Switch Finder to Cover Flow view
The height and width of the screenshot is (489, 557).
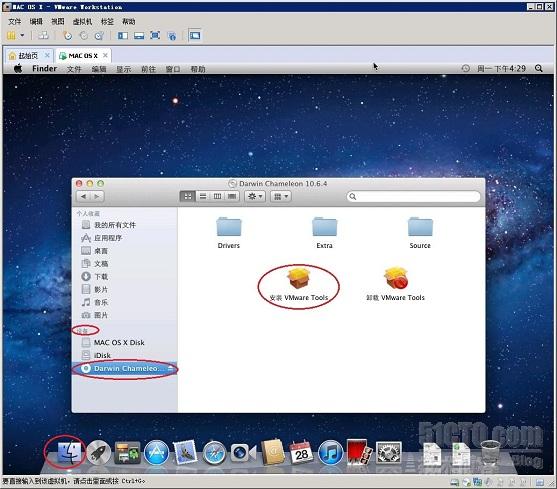[x=232, y=196]
